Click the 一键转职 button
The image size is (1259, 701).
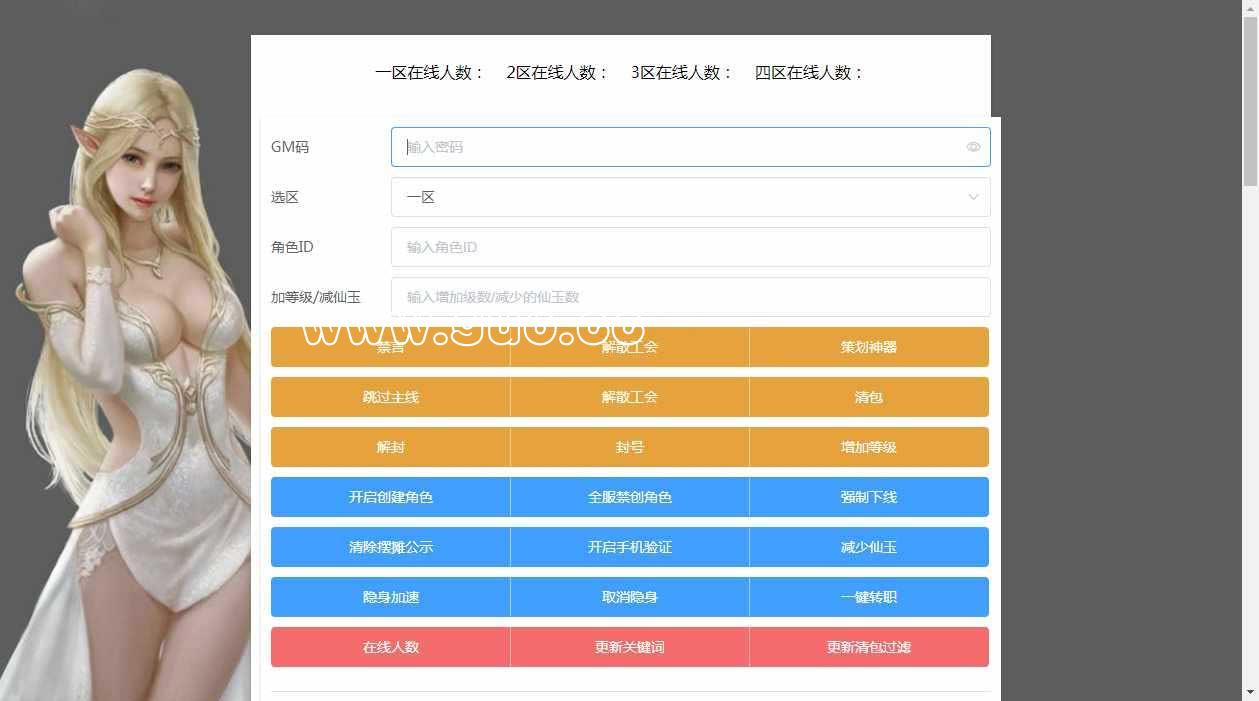(x=868, y=597)
